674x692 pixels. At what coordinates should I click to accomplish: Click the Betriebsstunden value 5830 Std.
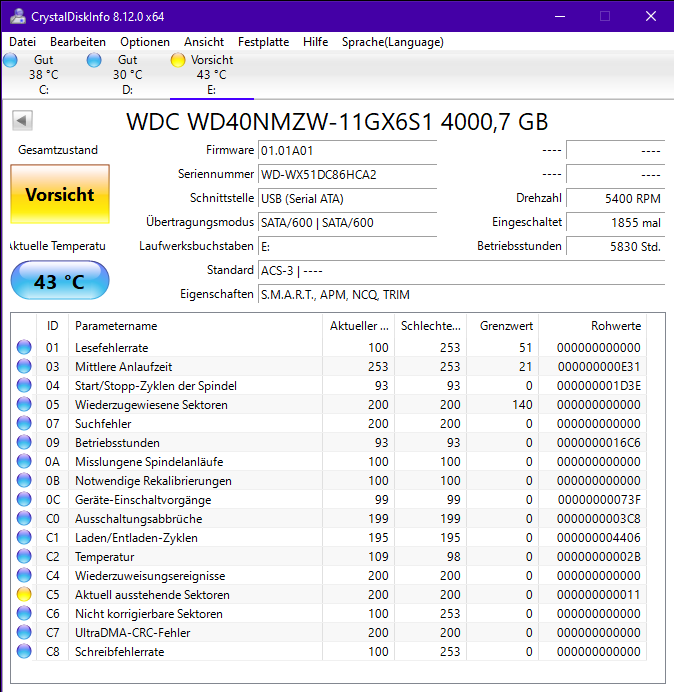point(615,246)
